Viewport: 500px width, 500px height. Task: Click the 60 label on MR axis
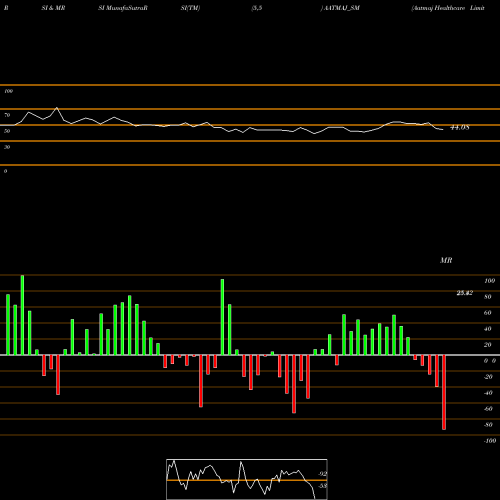click(488, 313)
